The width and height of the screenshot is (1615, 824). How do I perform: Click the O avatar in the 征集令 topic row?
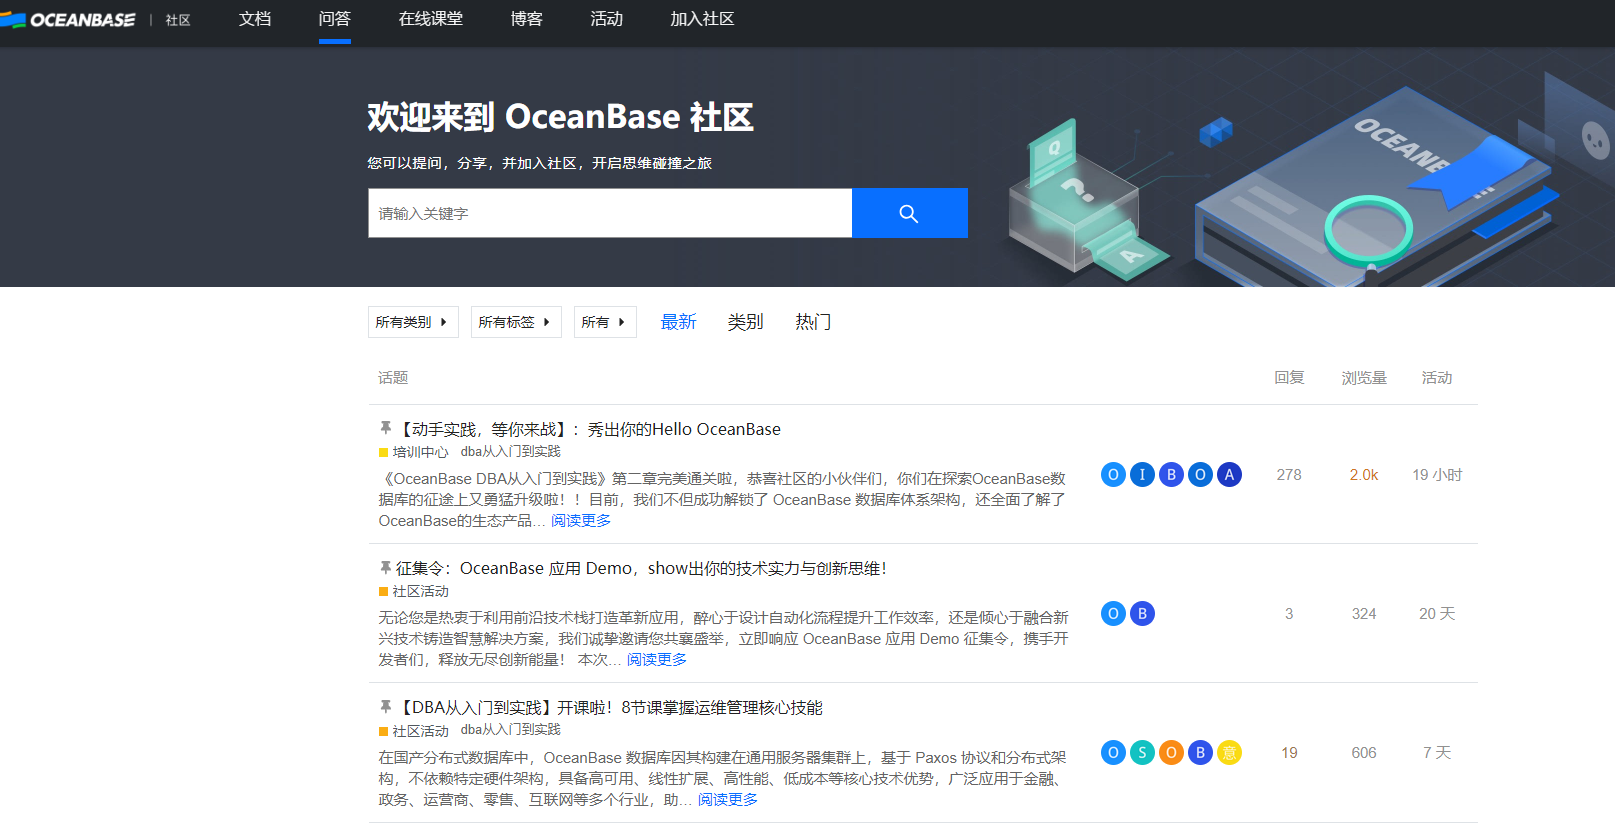coord(1113,613)
